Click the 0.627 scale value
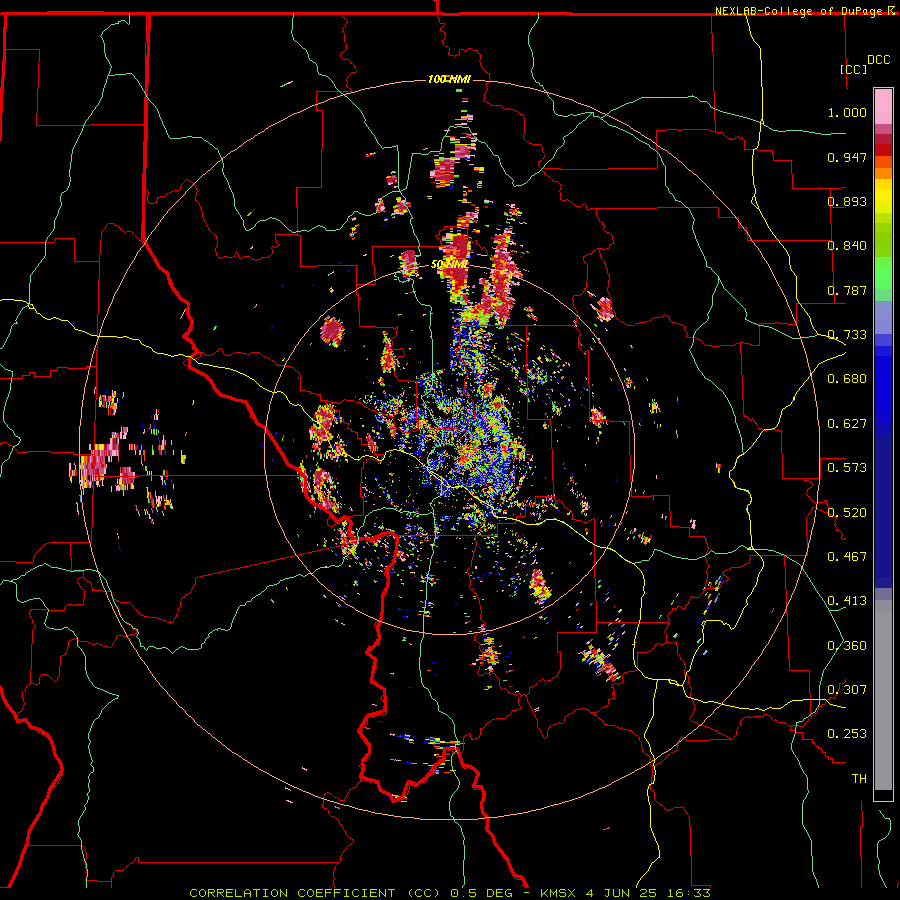The width and height of the screenshot is (900, 900). point(847,424)
